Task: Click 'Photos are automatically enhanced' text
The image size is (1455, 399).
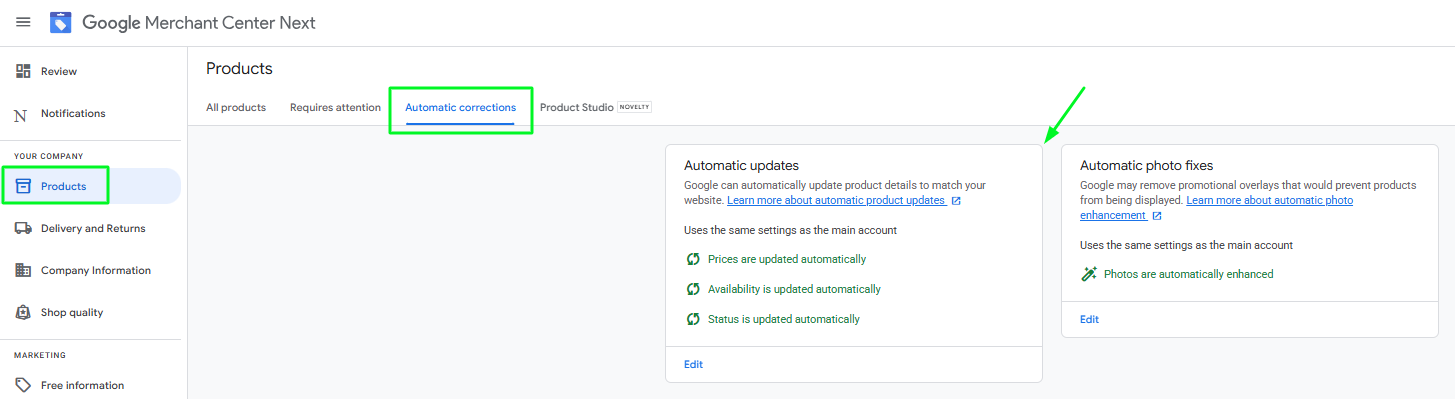Action: 1189,274
